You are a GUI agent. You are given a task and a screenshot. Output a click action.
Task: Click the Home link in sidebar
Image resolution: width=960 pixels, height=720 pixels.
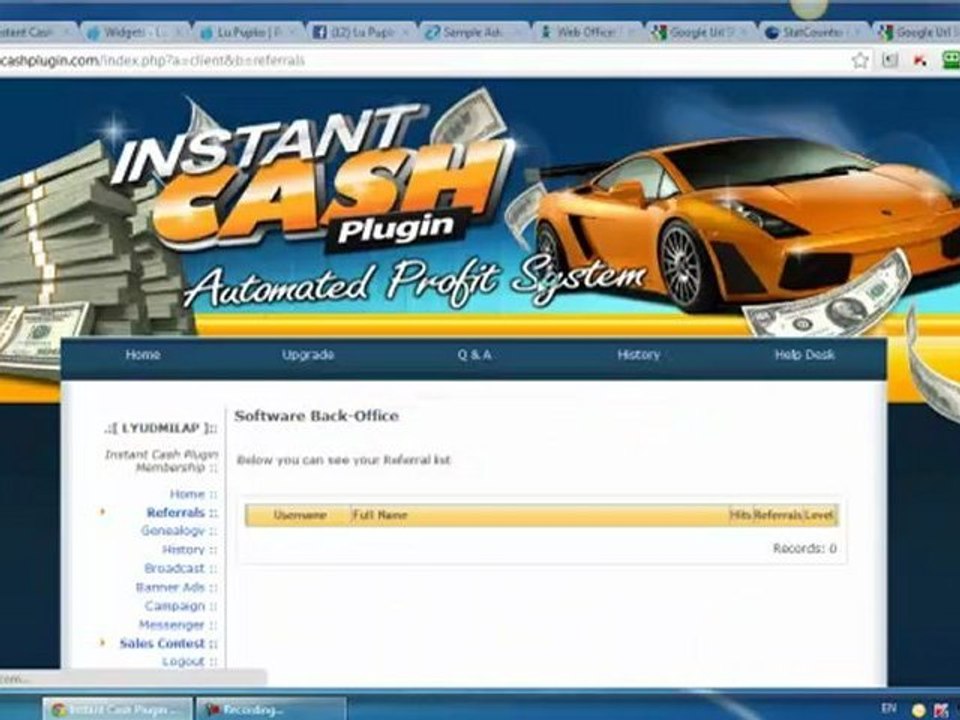[x=187, y=493]
